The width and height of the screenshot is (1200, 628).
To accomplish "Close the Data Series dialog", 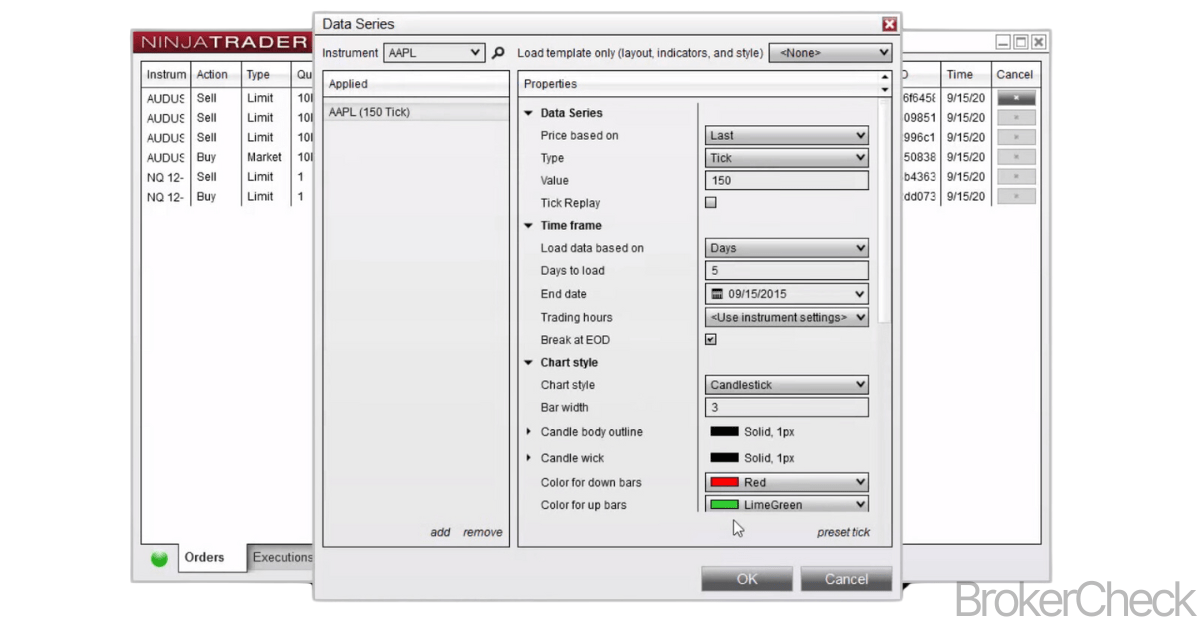I will (x=889, y=24).
